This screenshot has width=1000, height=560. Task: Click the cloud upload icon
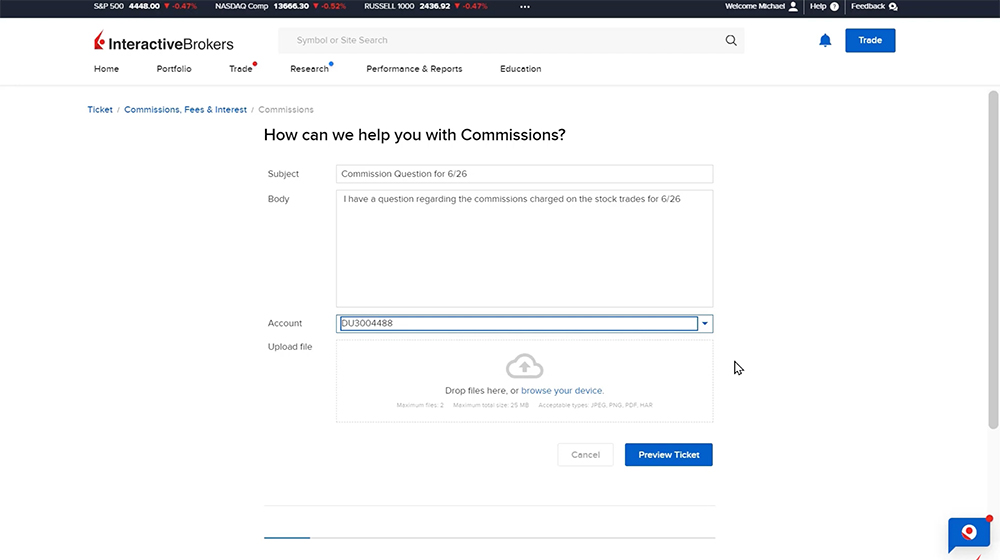[x=524, y=366]
